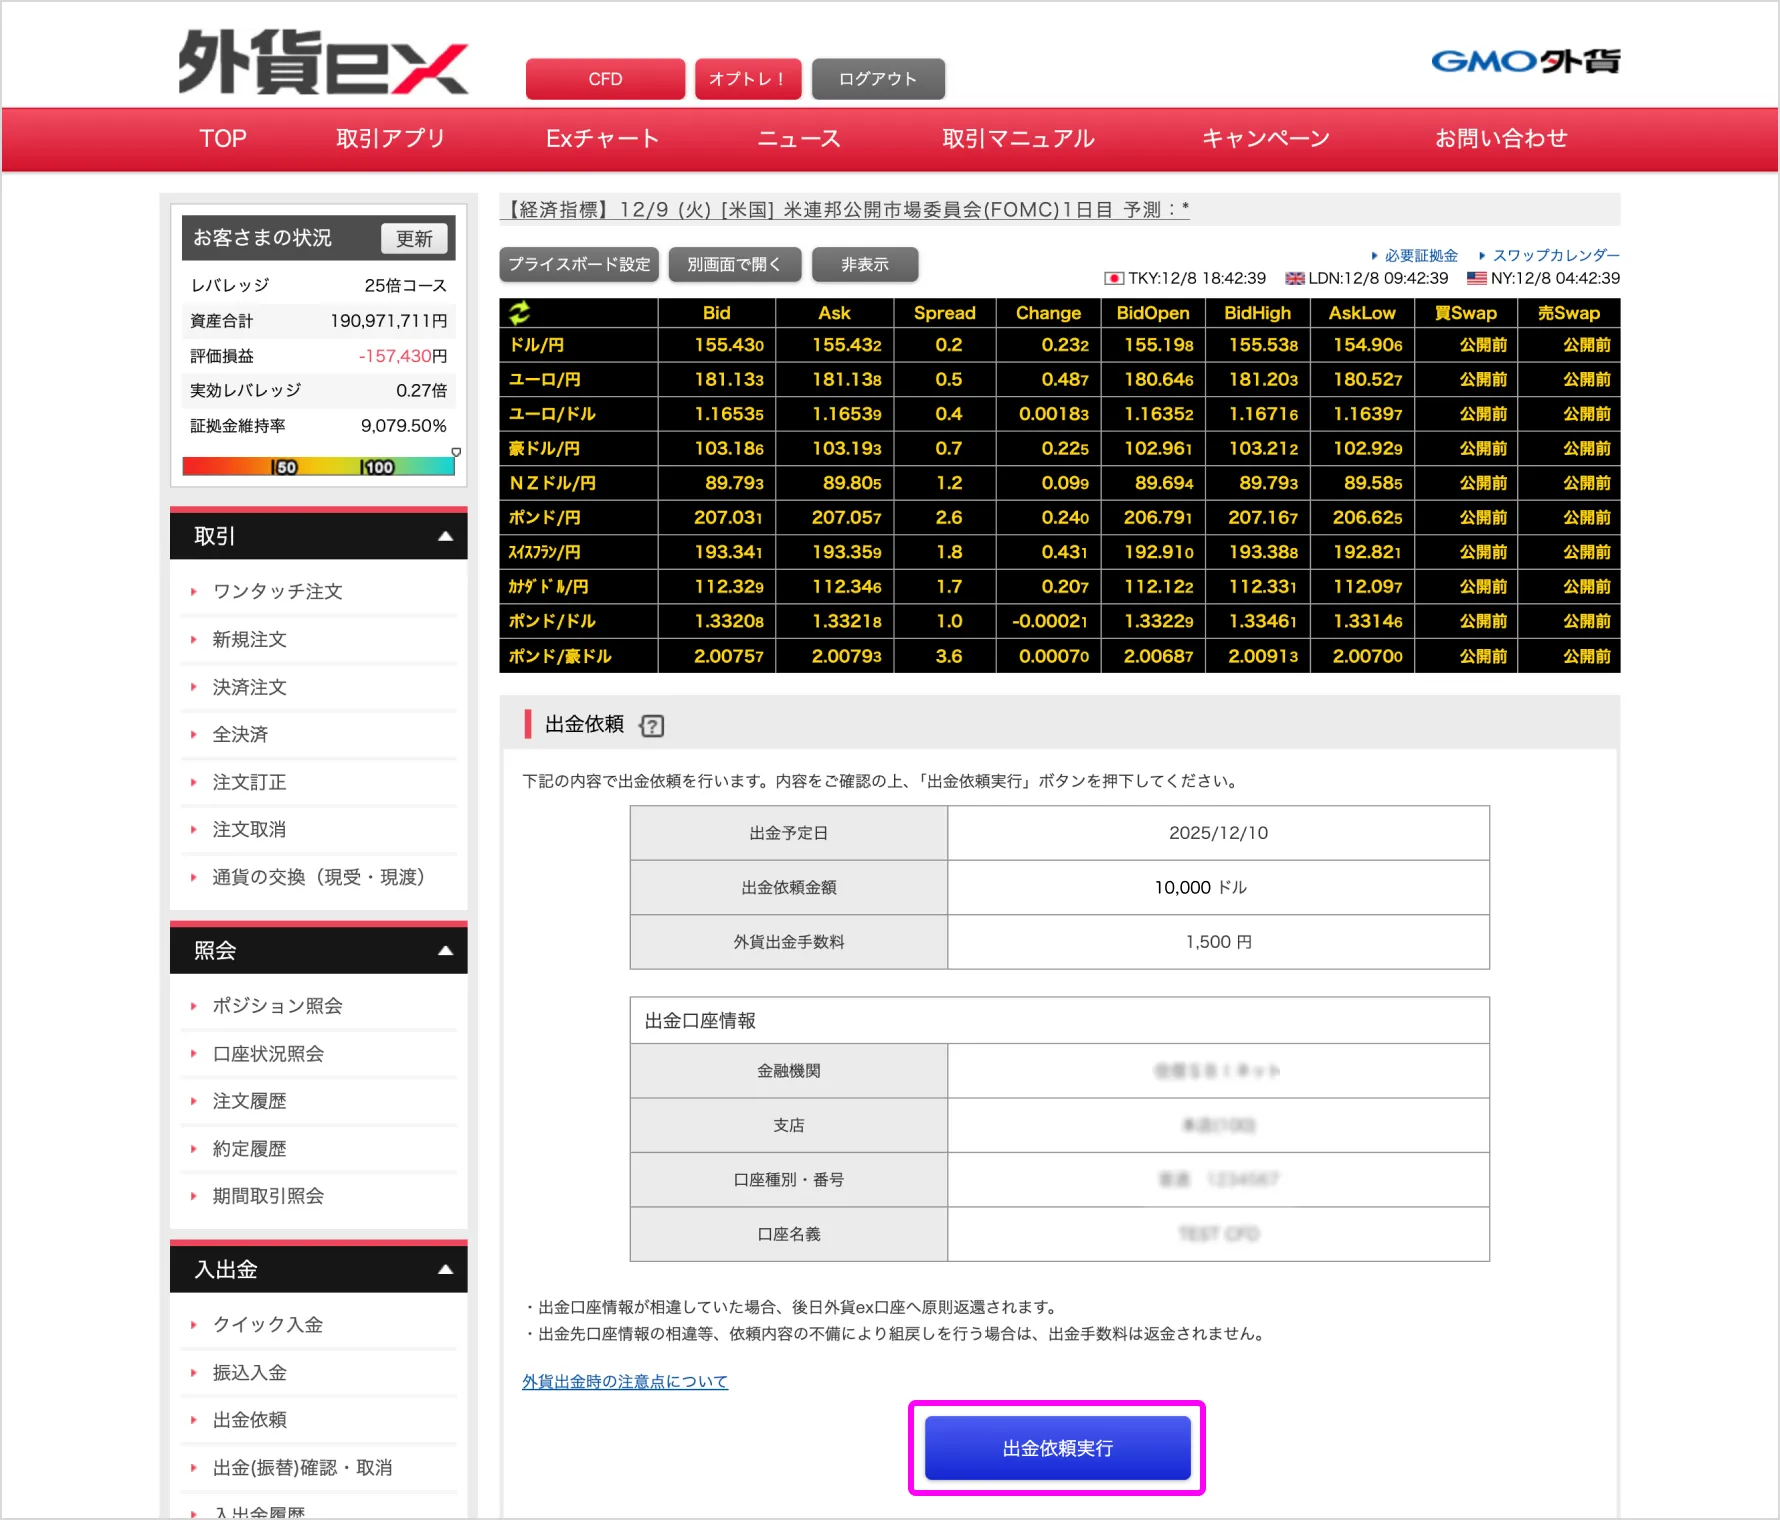
Task: Open the スワップカレンダー link
Action: pos(1555,256)
